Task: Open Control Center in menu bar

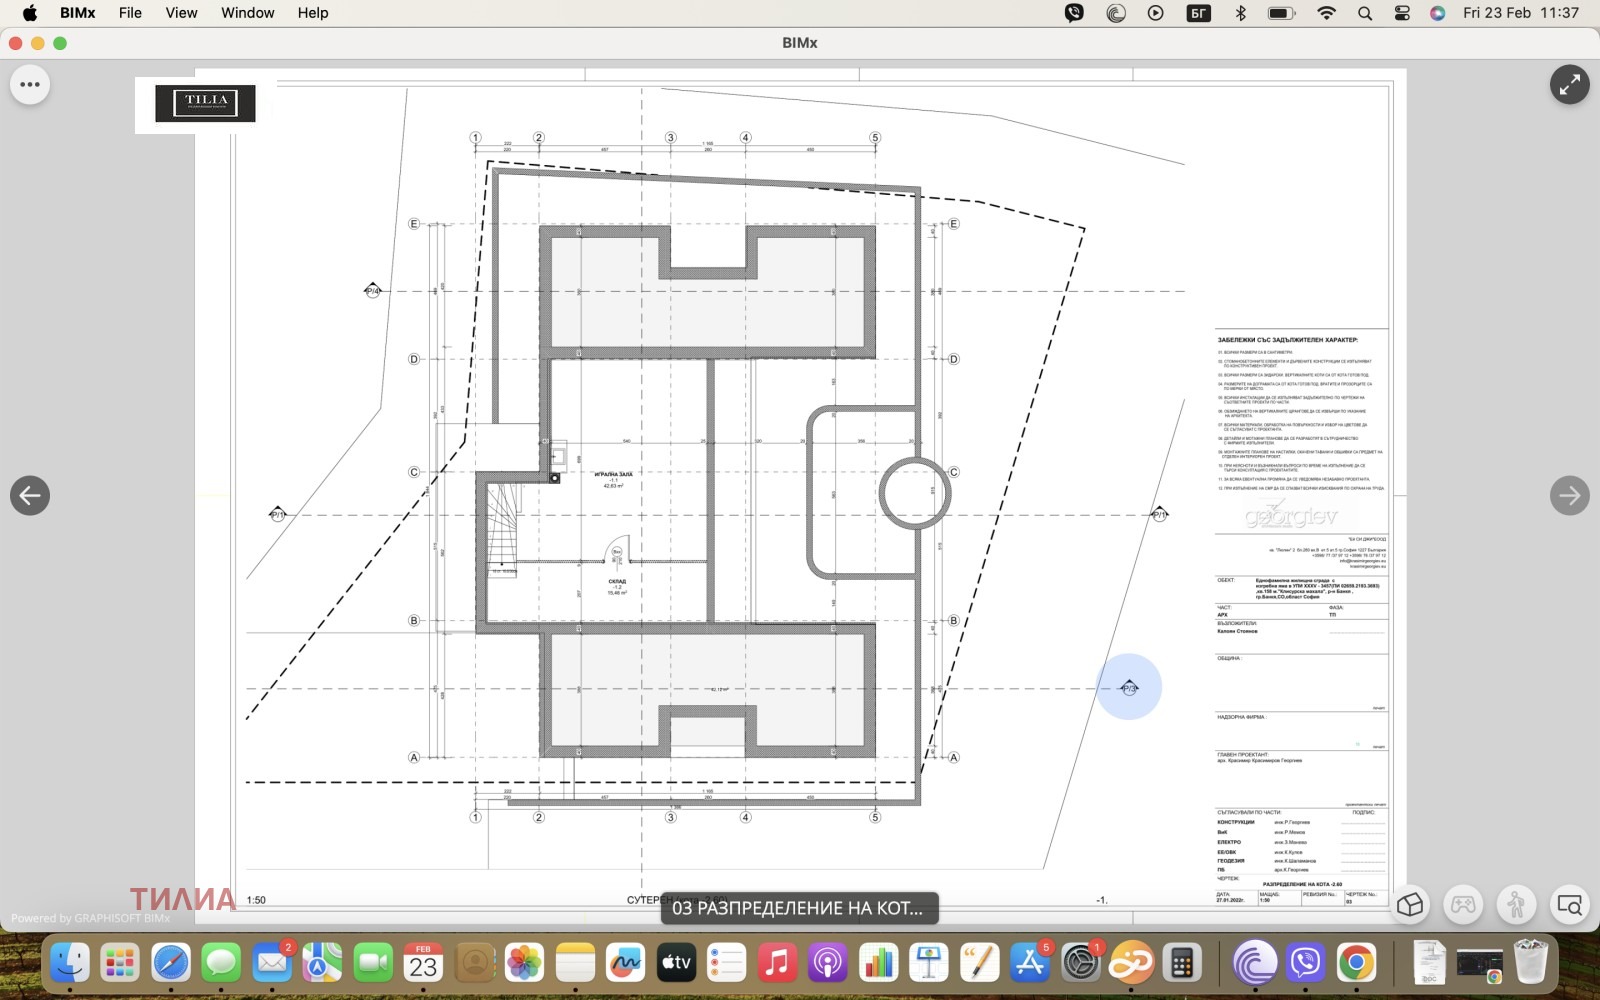Action: (x=1402, y=13)
